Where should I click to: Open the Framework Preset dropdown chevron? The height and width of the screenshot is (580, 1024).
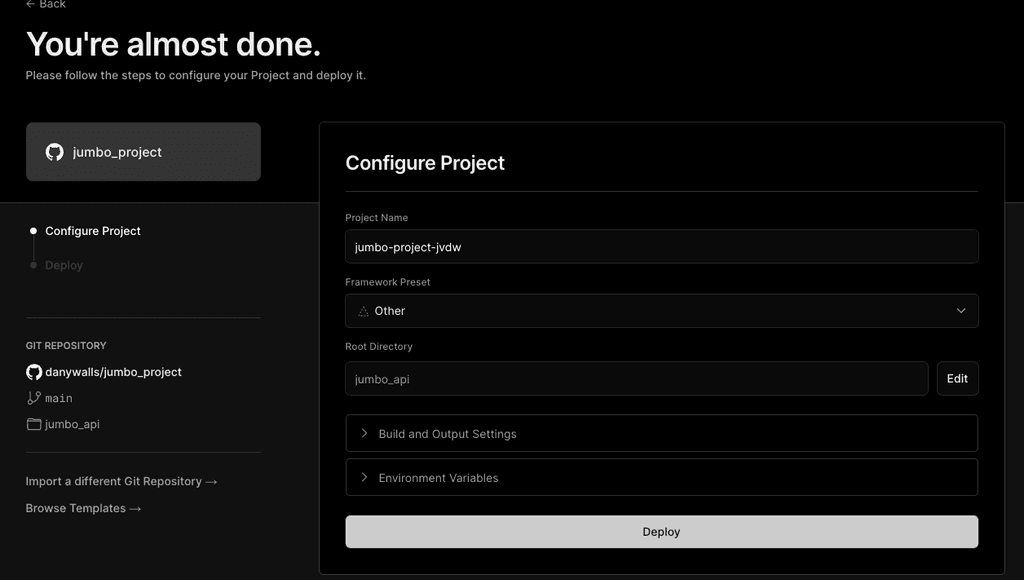tap(960, 311)
